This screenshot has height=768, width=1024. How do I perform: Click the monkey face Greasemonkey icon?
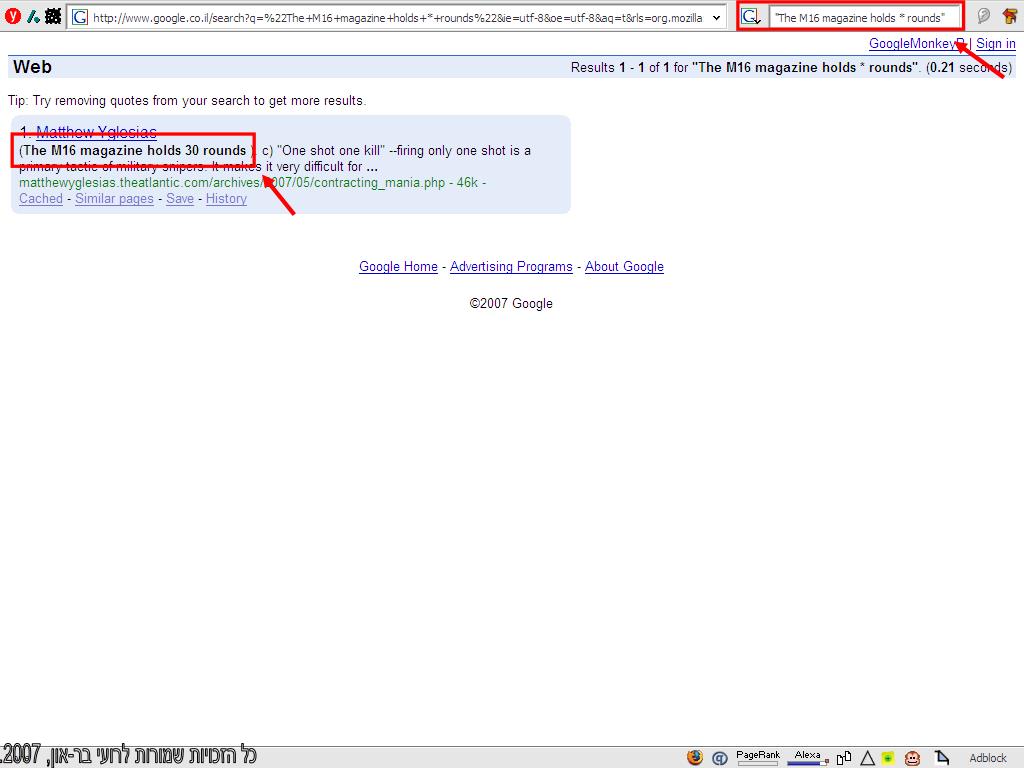coord(912,758)
